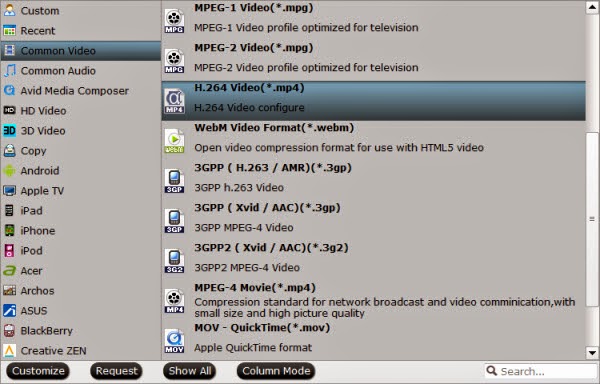
Task: Select WebM Video Format(*.webm) title
Action: (x=274, y=127)
